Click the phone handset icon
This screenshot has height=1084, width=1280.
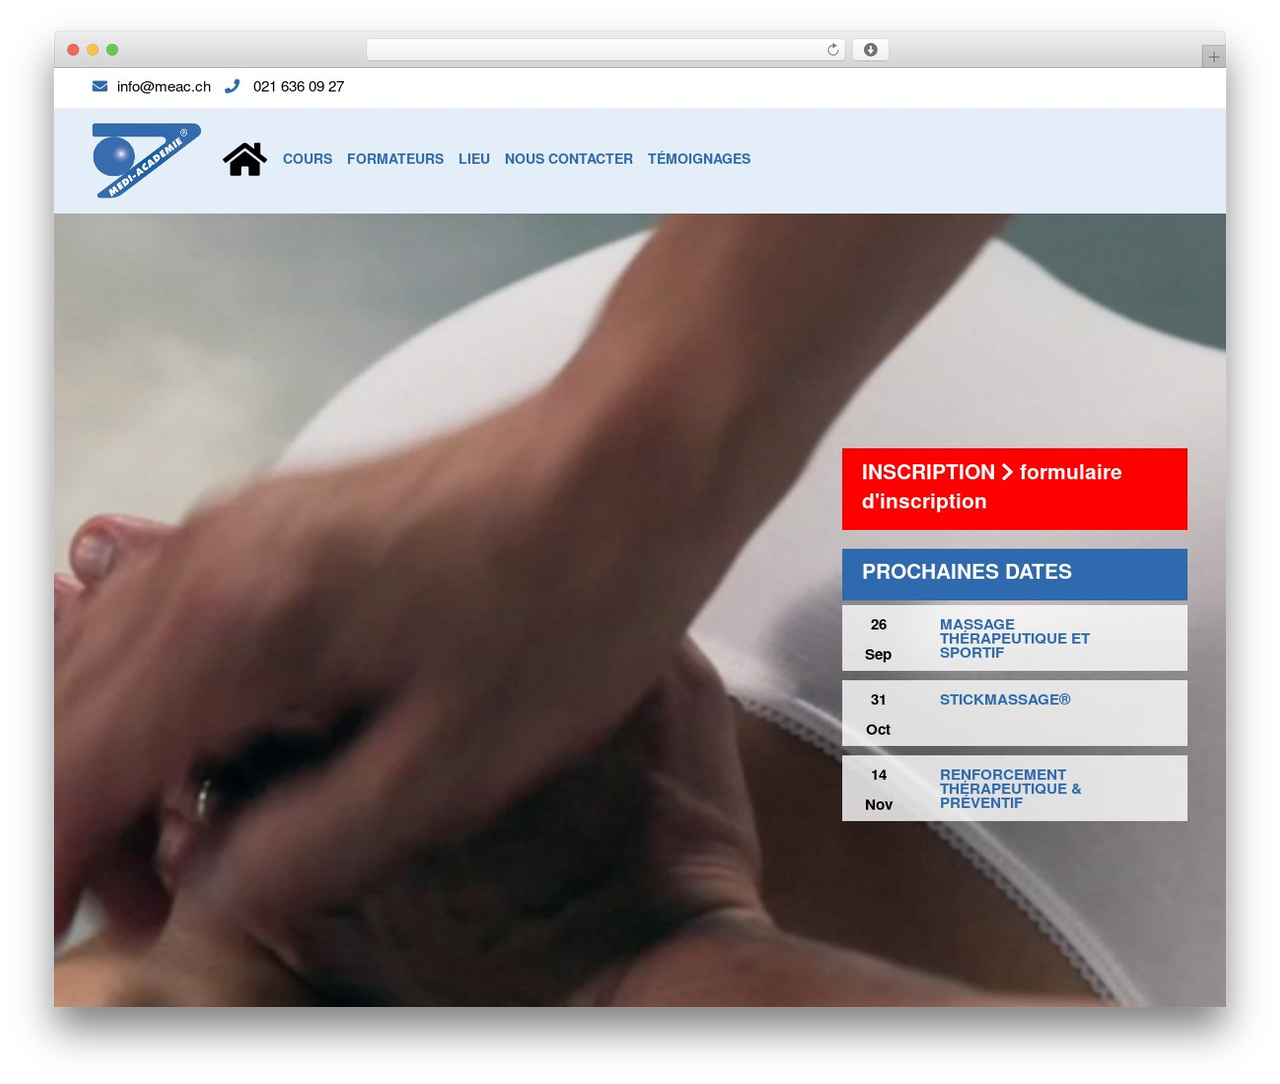click(x=232, y=86)
